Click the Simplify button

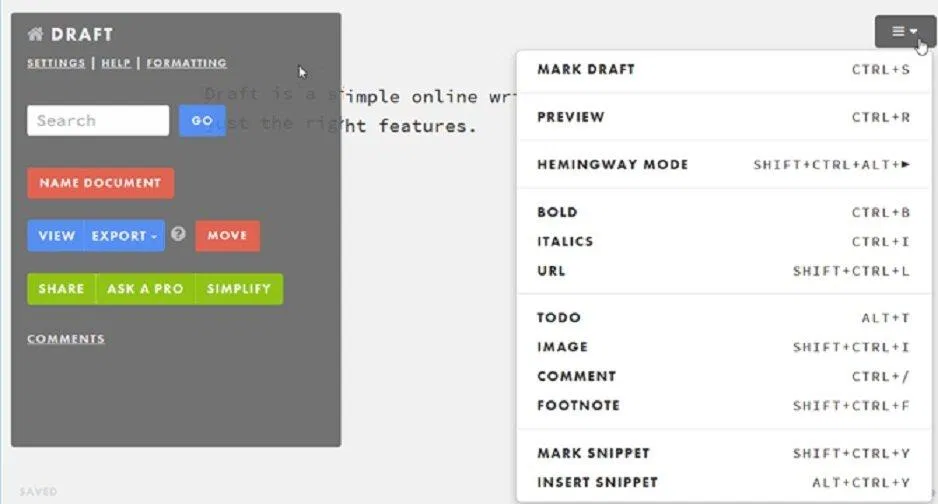tap(239, 289)
